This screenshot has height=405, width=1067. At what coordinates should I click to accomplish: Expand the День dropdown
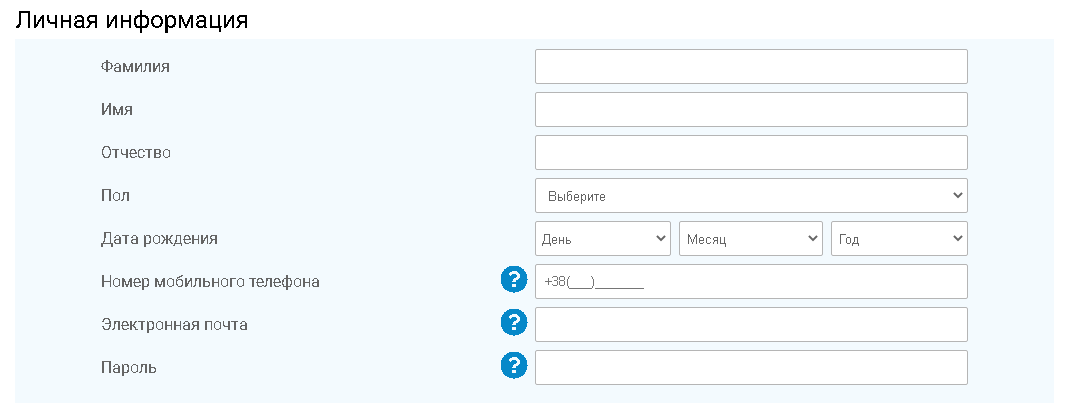(603, 238)
